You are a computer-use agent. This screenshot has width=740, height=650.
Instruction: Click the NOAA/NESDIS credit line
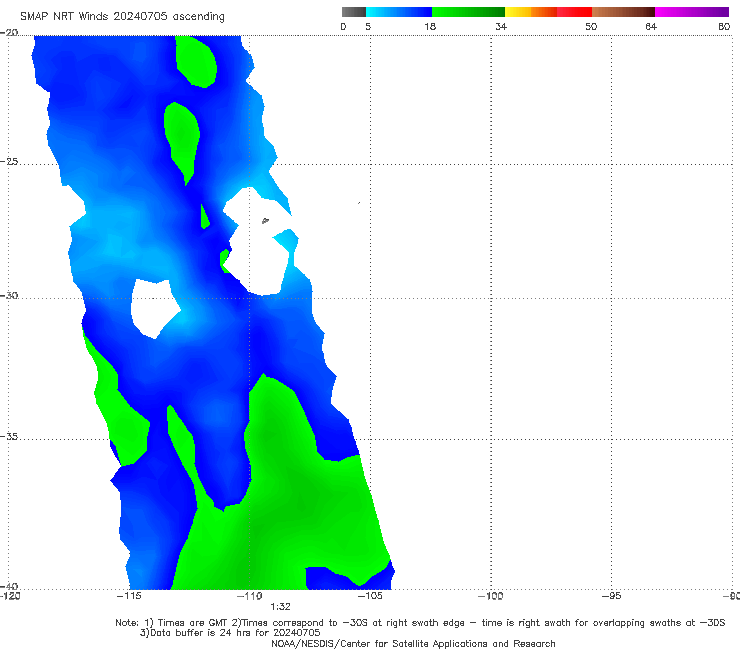(x=413, y=643)
